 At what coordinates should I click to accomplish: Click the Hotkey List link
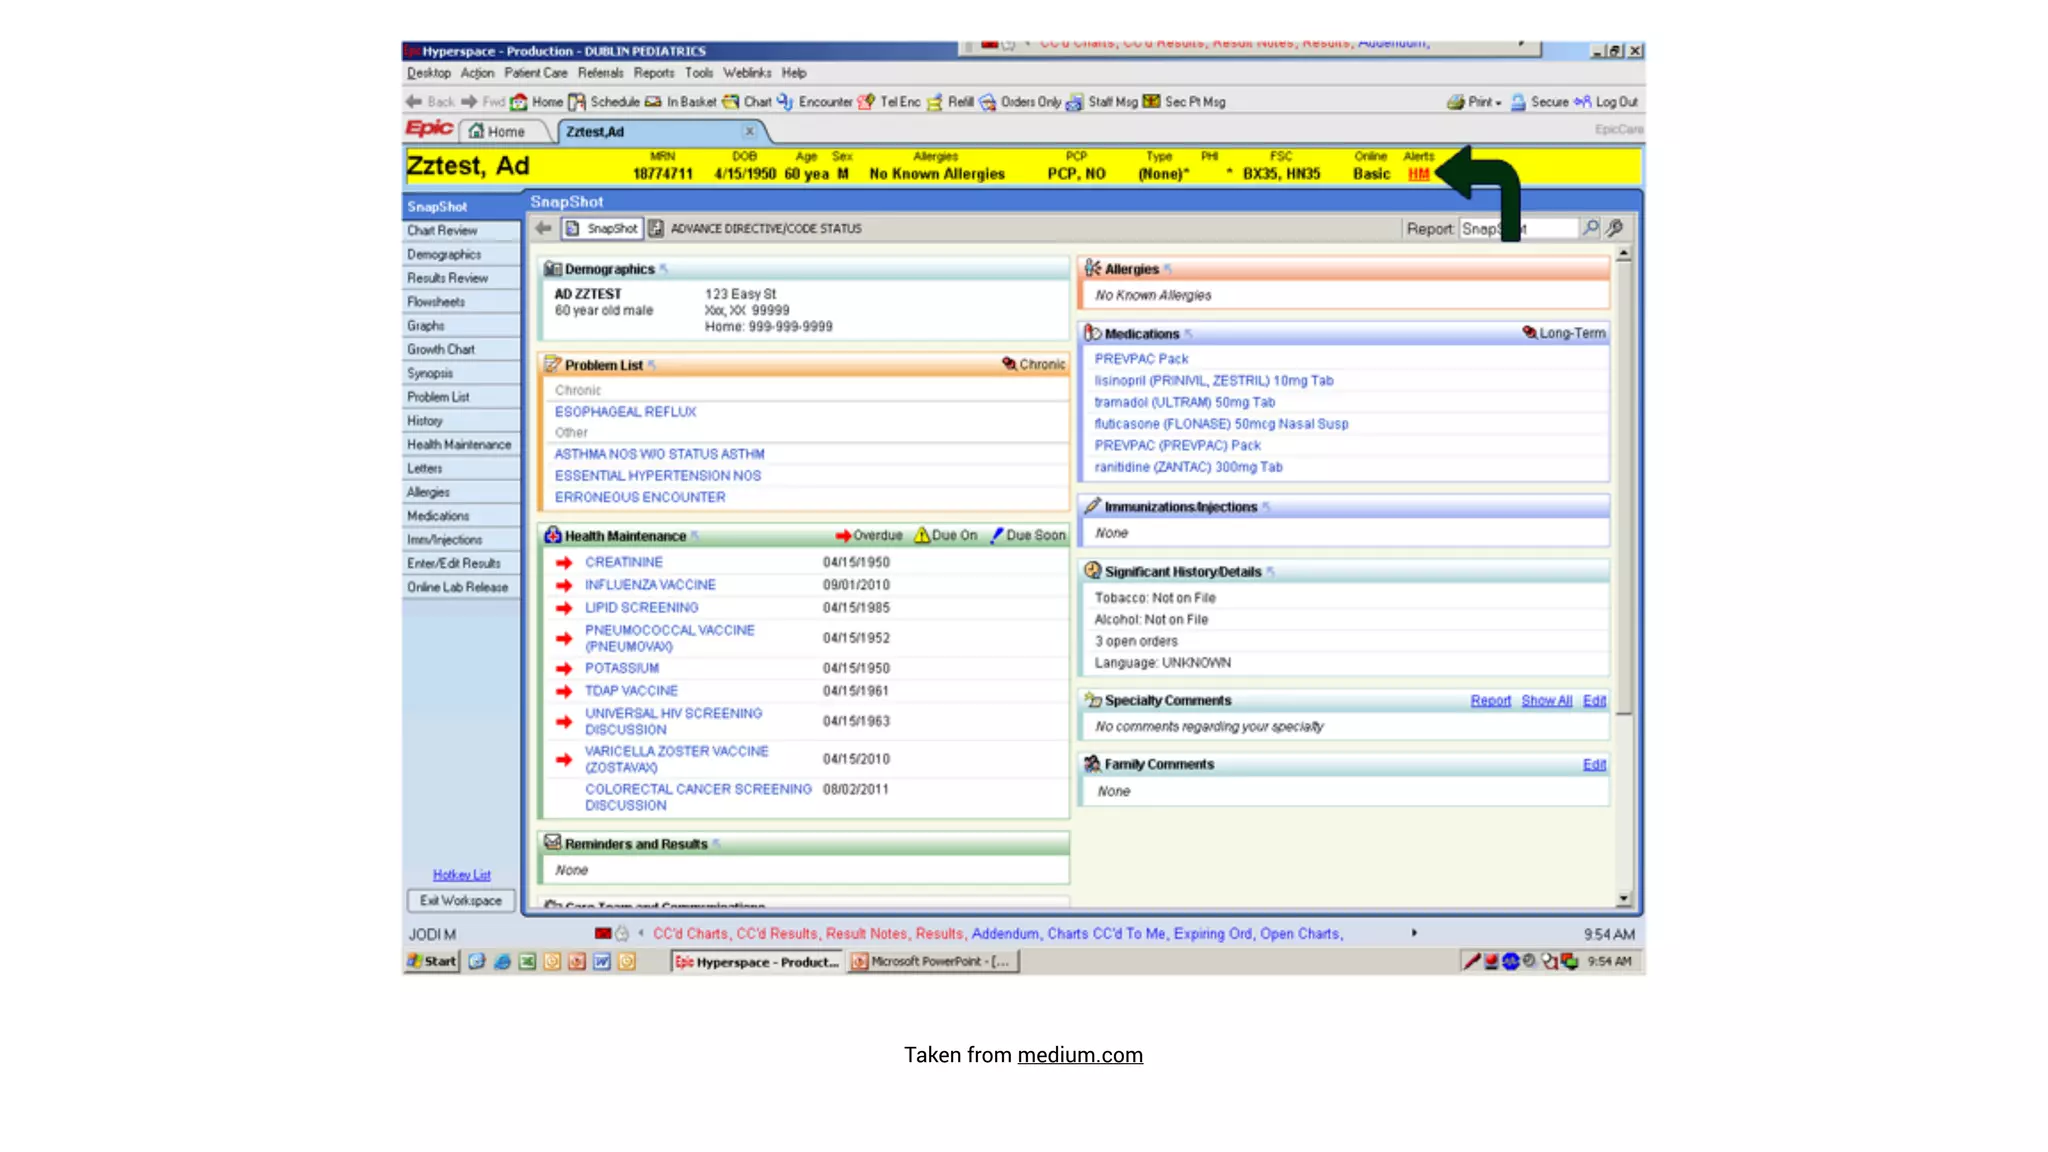point(461,875)
